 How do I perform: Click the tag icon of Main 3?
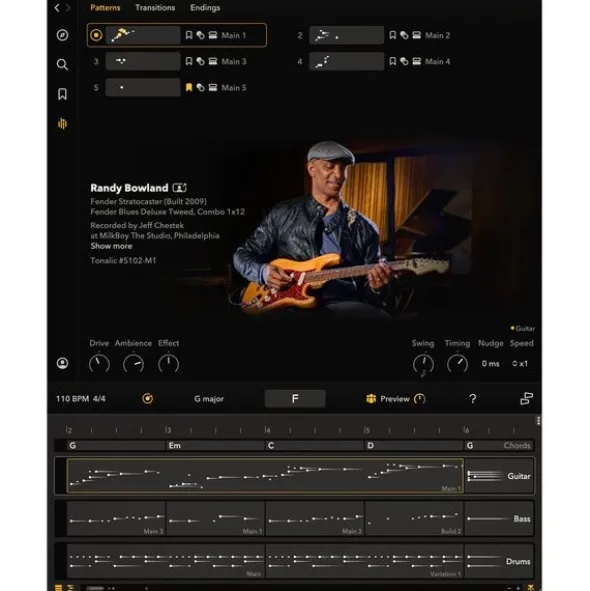[201, 61]
